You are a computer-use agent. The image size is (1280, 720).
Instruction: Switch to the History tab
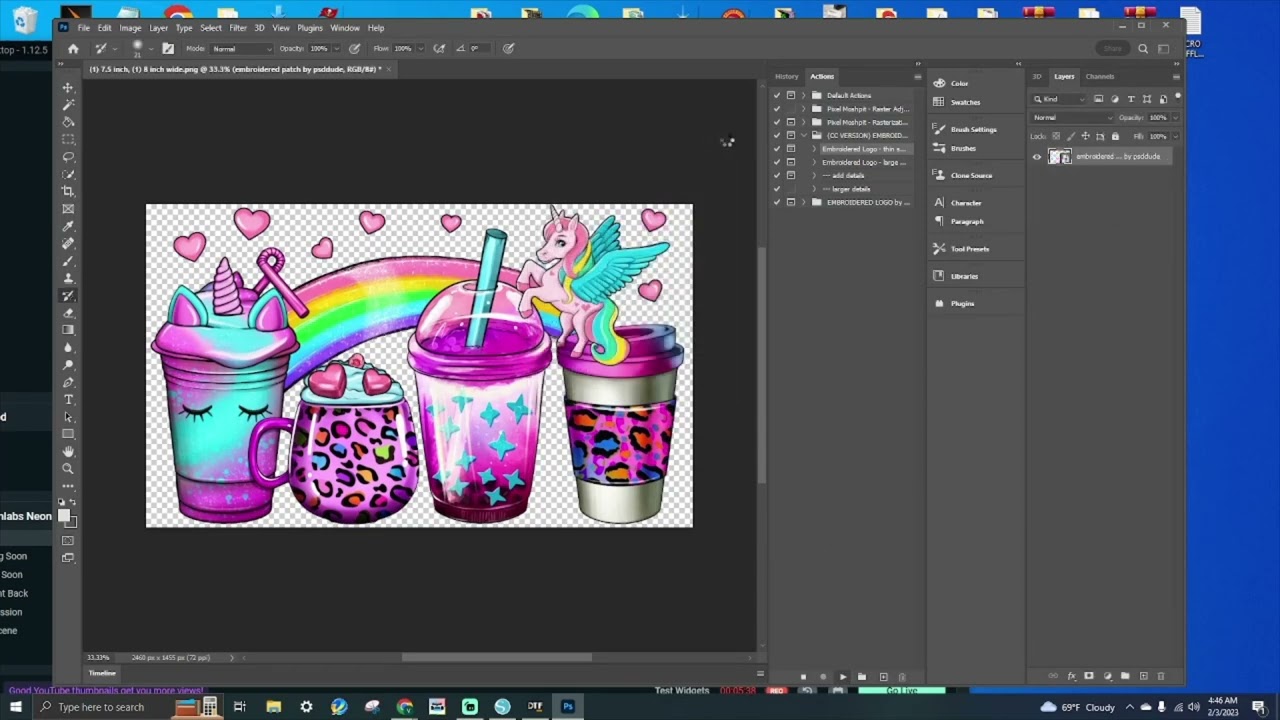787,76
